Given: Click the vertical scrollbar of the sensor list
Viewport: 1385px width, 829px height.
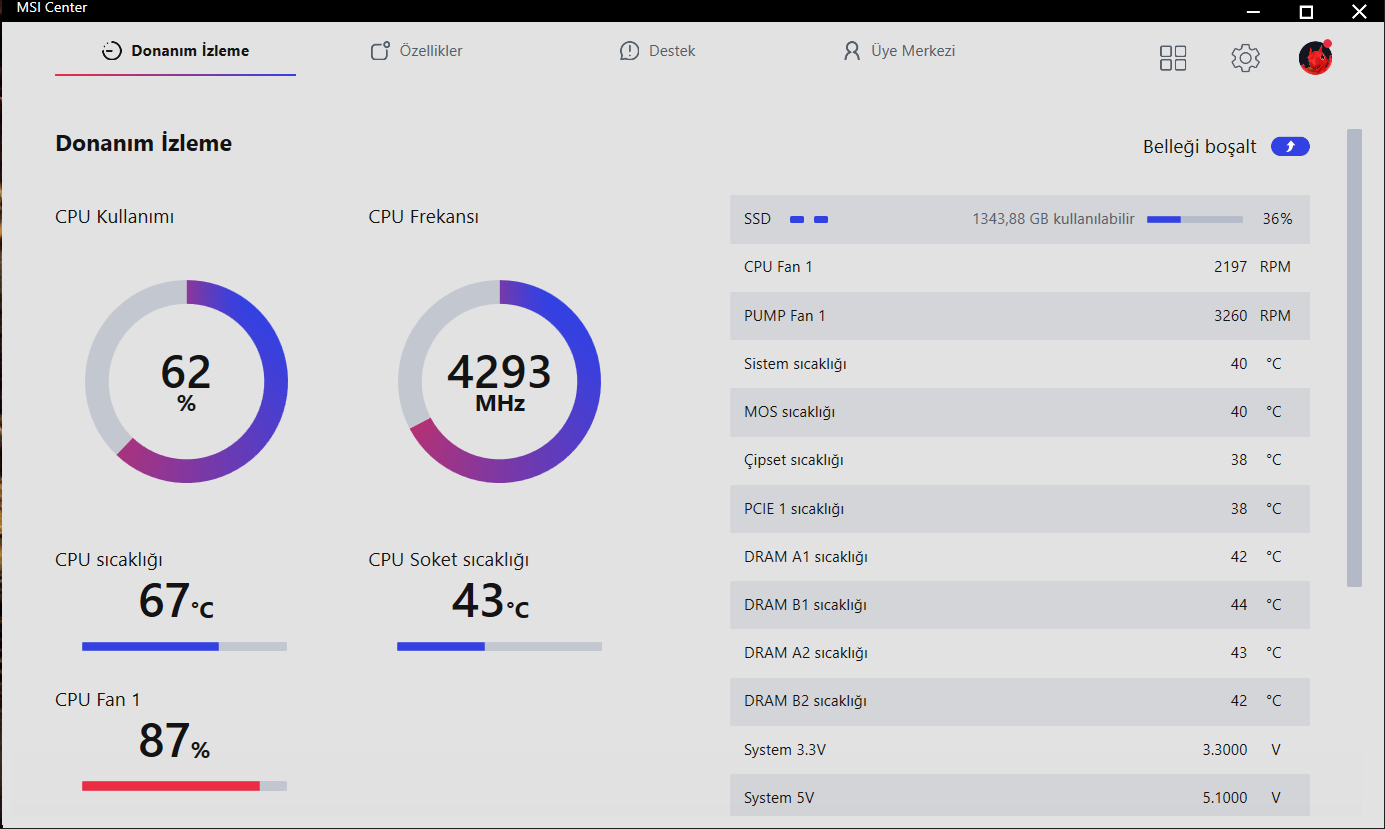Looking at the screenshot, I should click(1354, 357).
